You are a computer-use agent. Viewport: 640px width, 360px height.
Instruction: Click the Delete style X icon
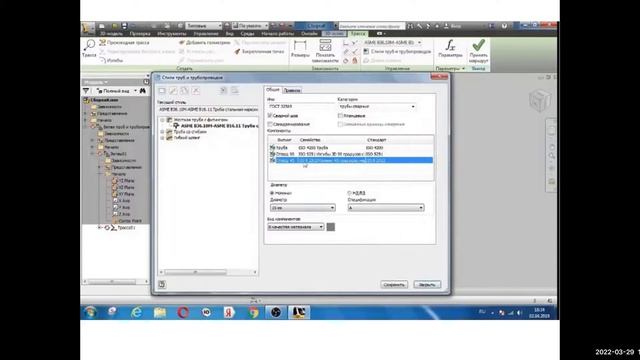point(196,91)
